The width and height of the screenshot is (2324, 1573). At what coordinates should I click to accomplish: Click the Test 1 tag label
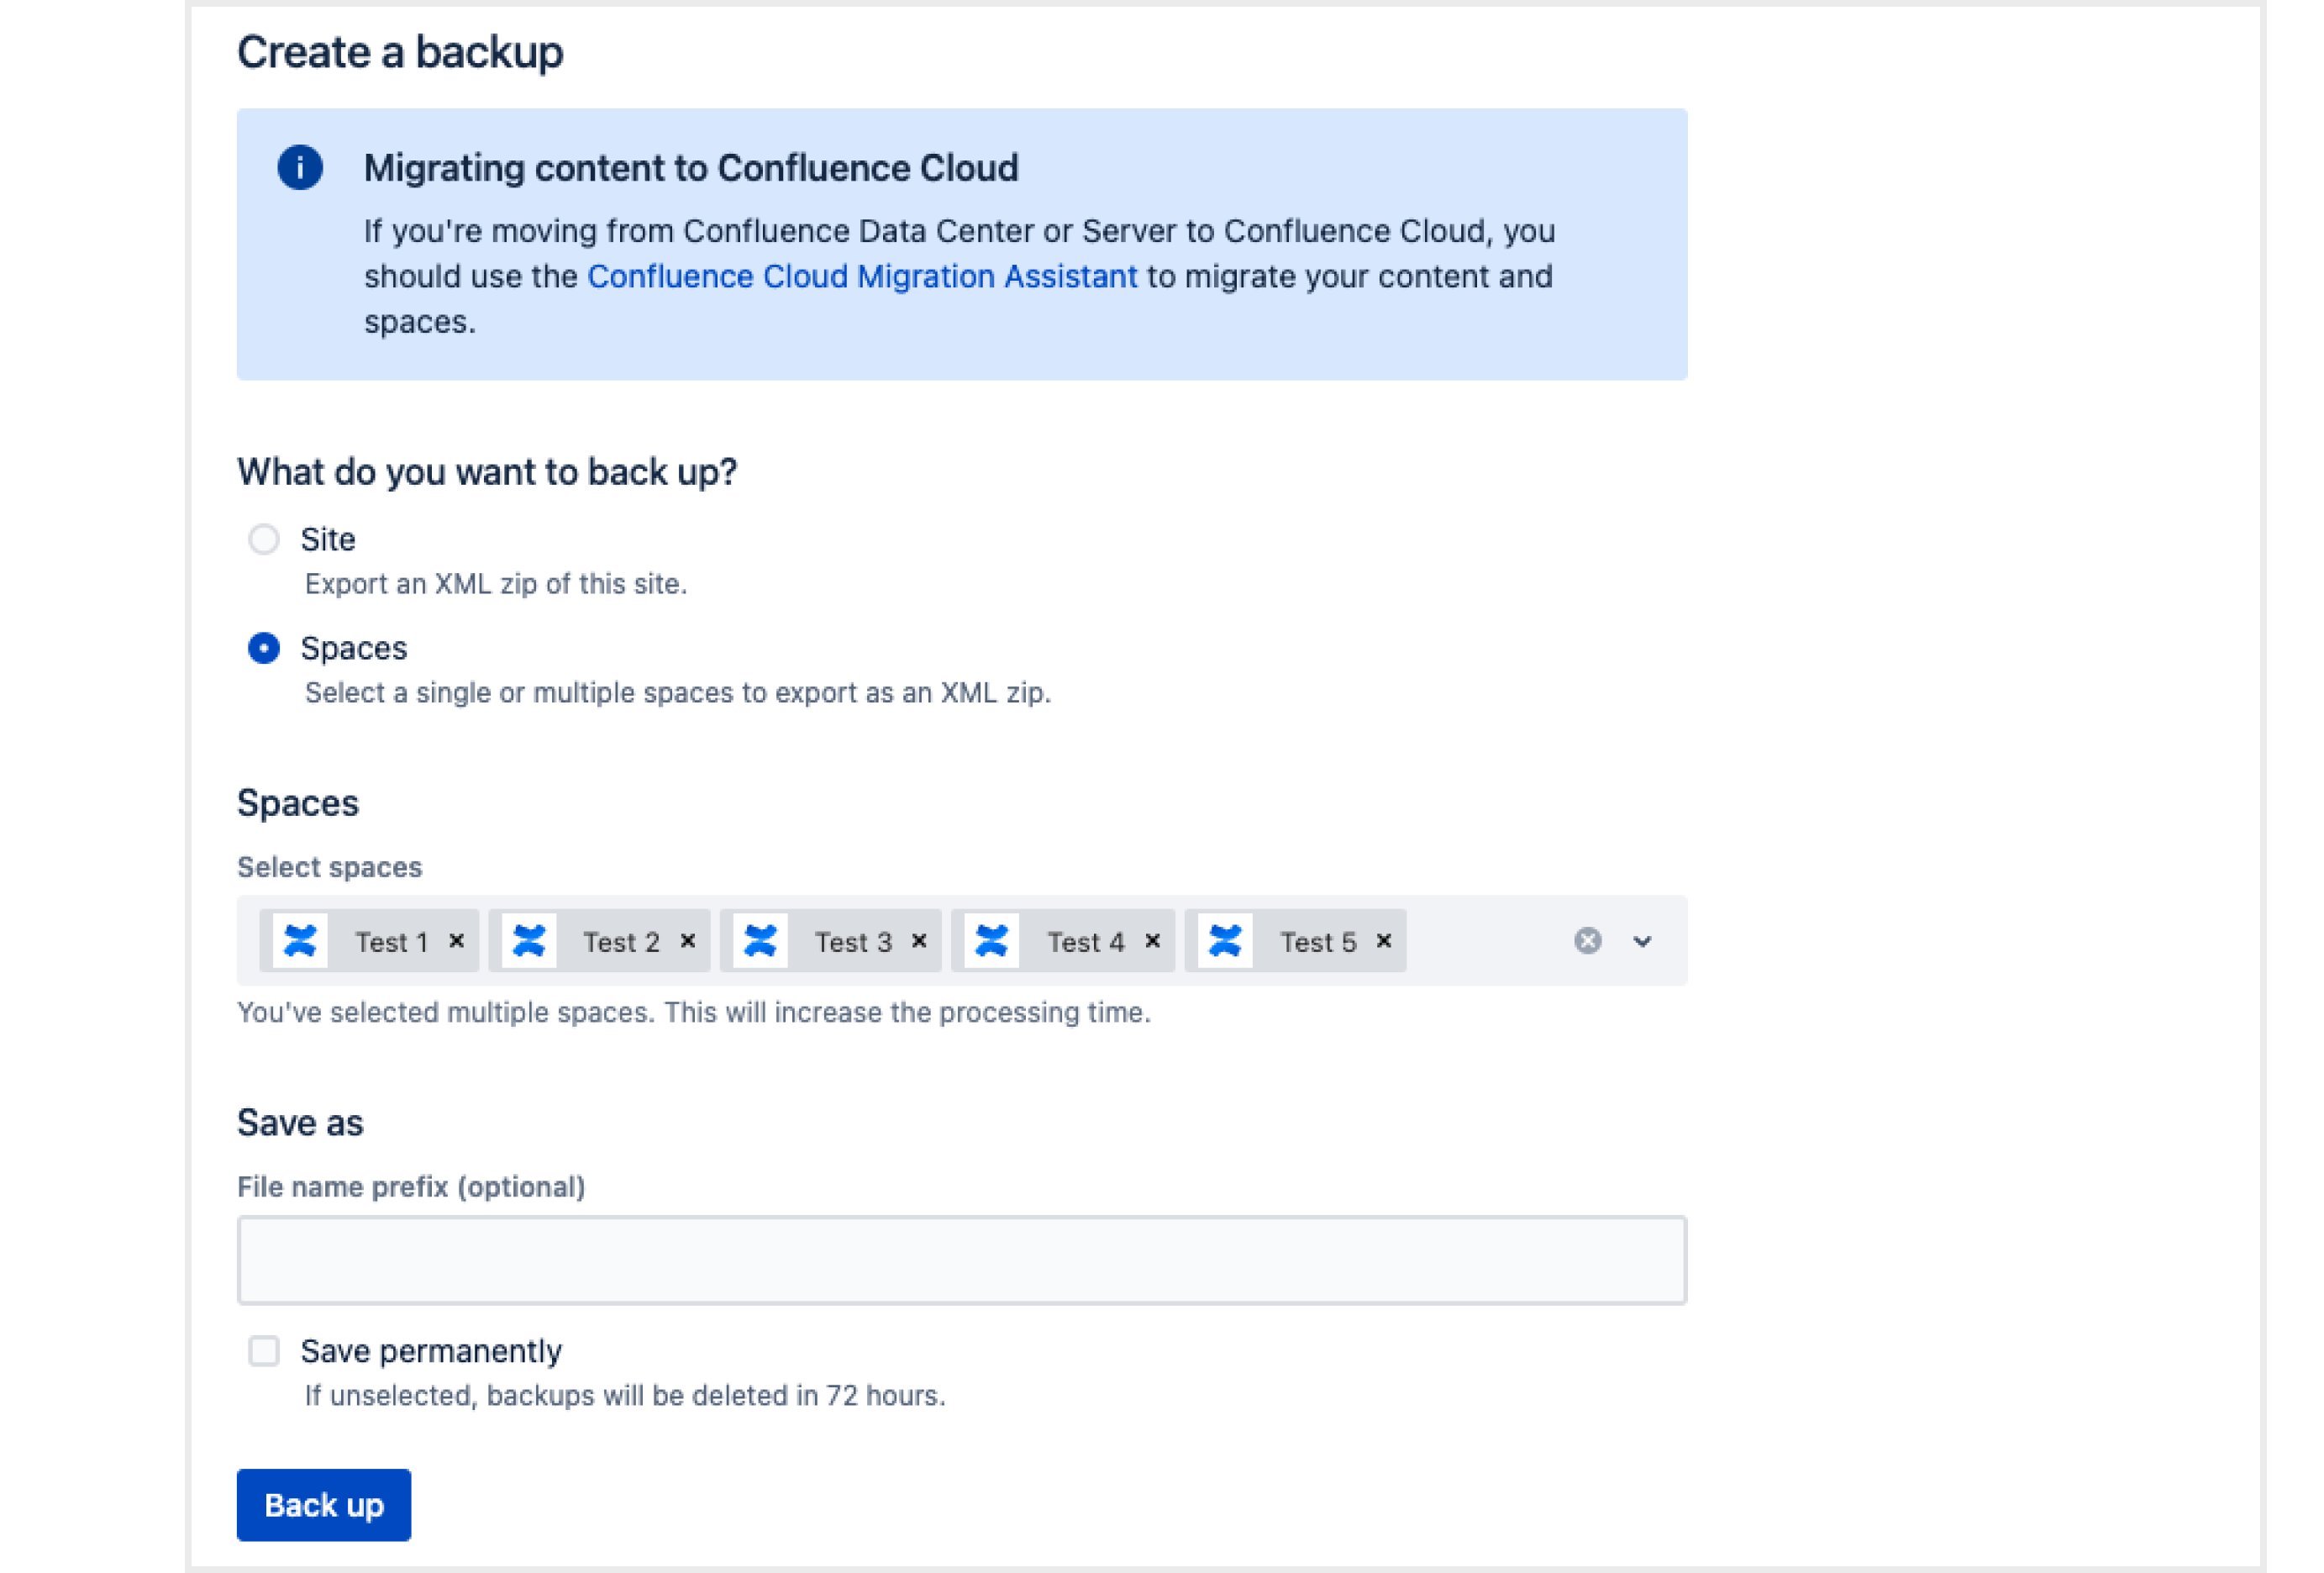tap(392, 943)
